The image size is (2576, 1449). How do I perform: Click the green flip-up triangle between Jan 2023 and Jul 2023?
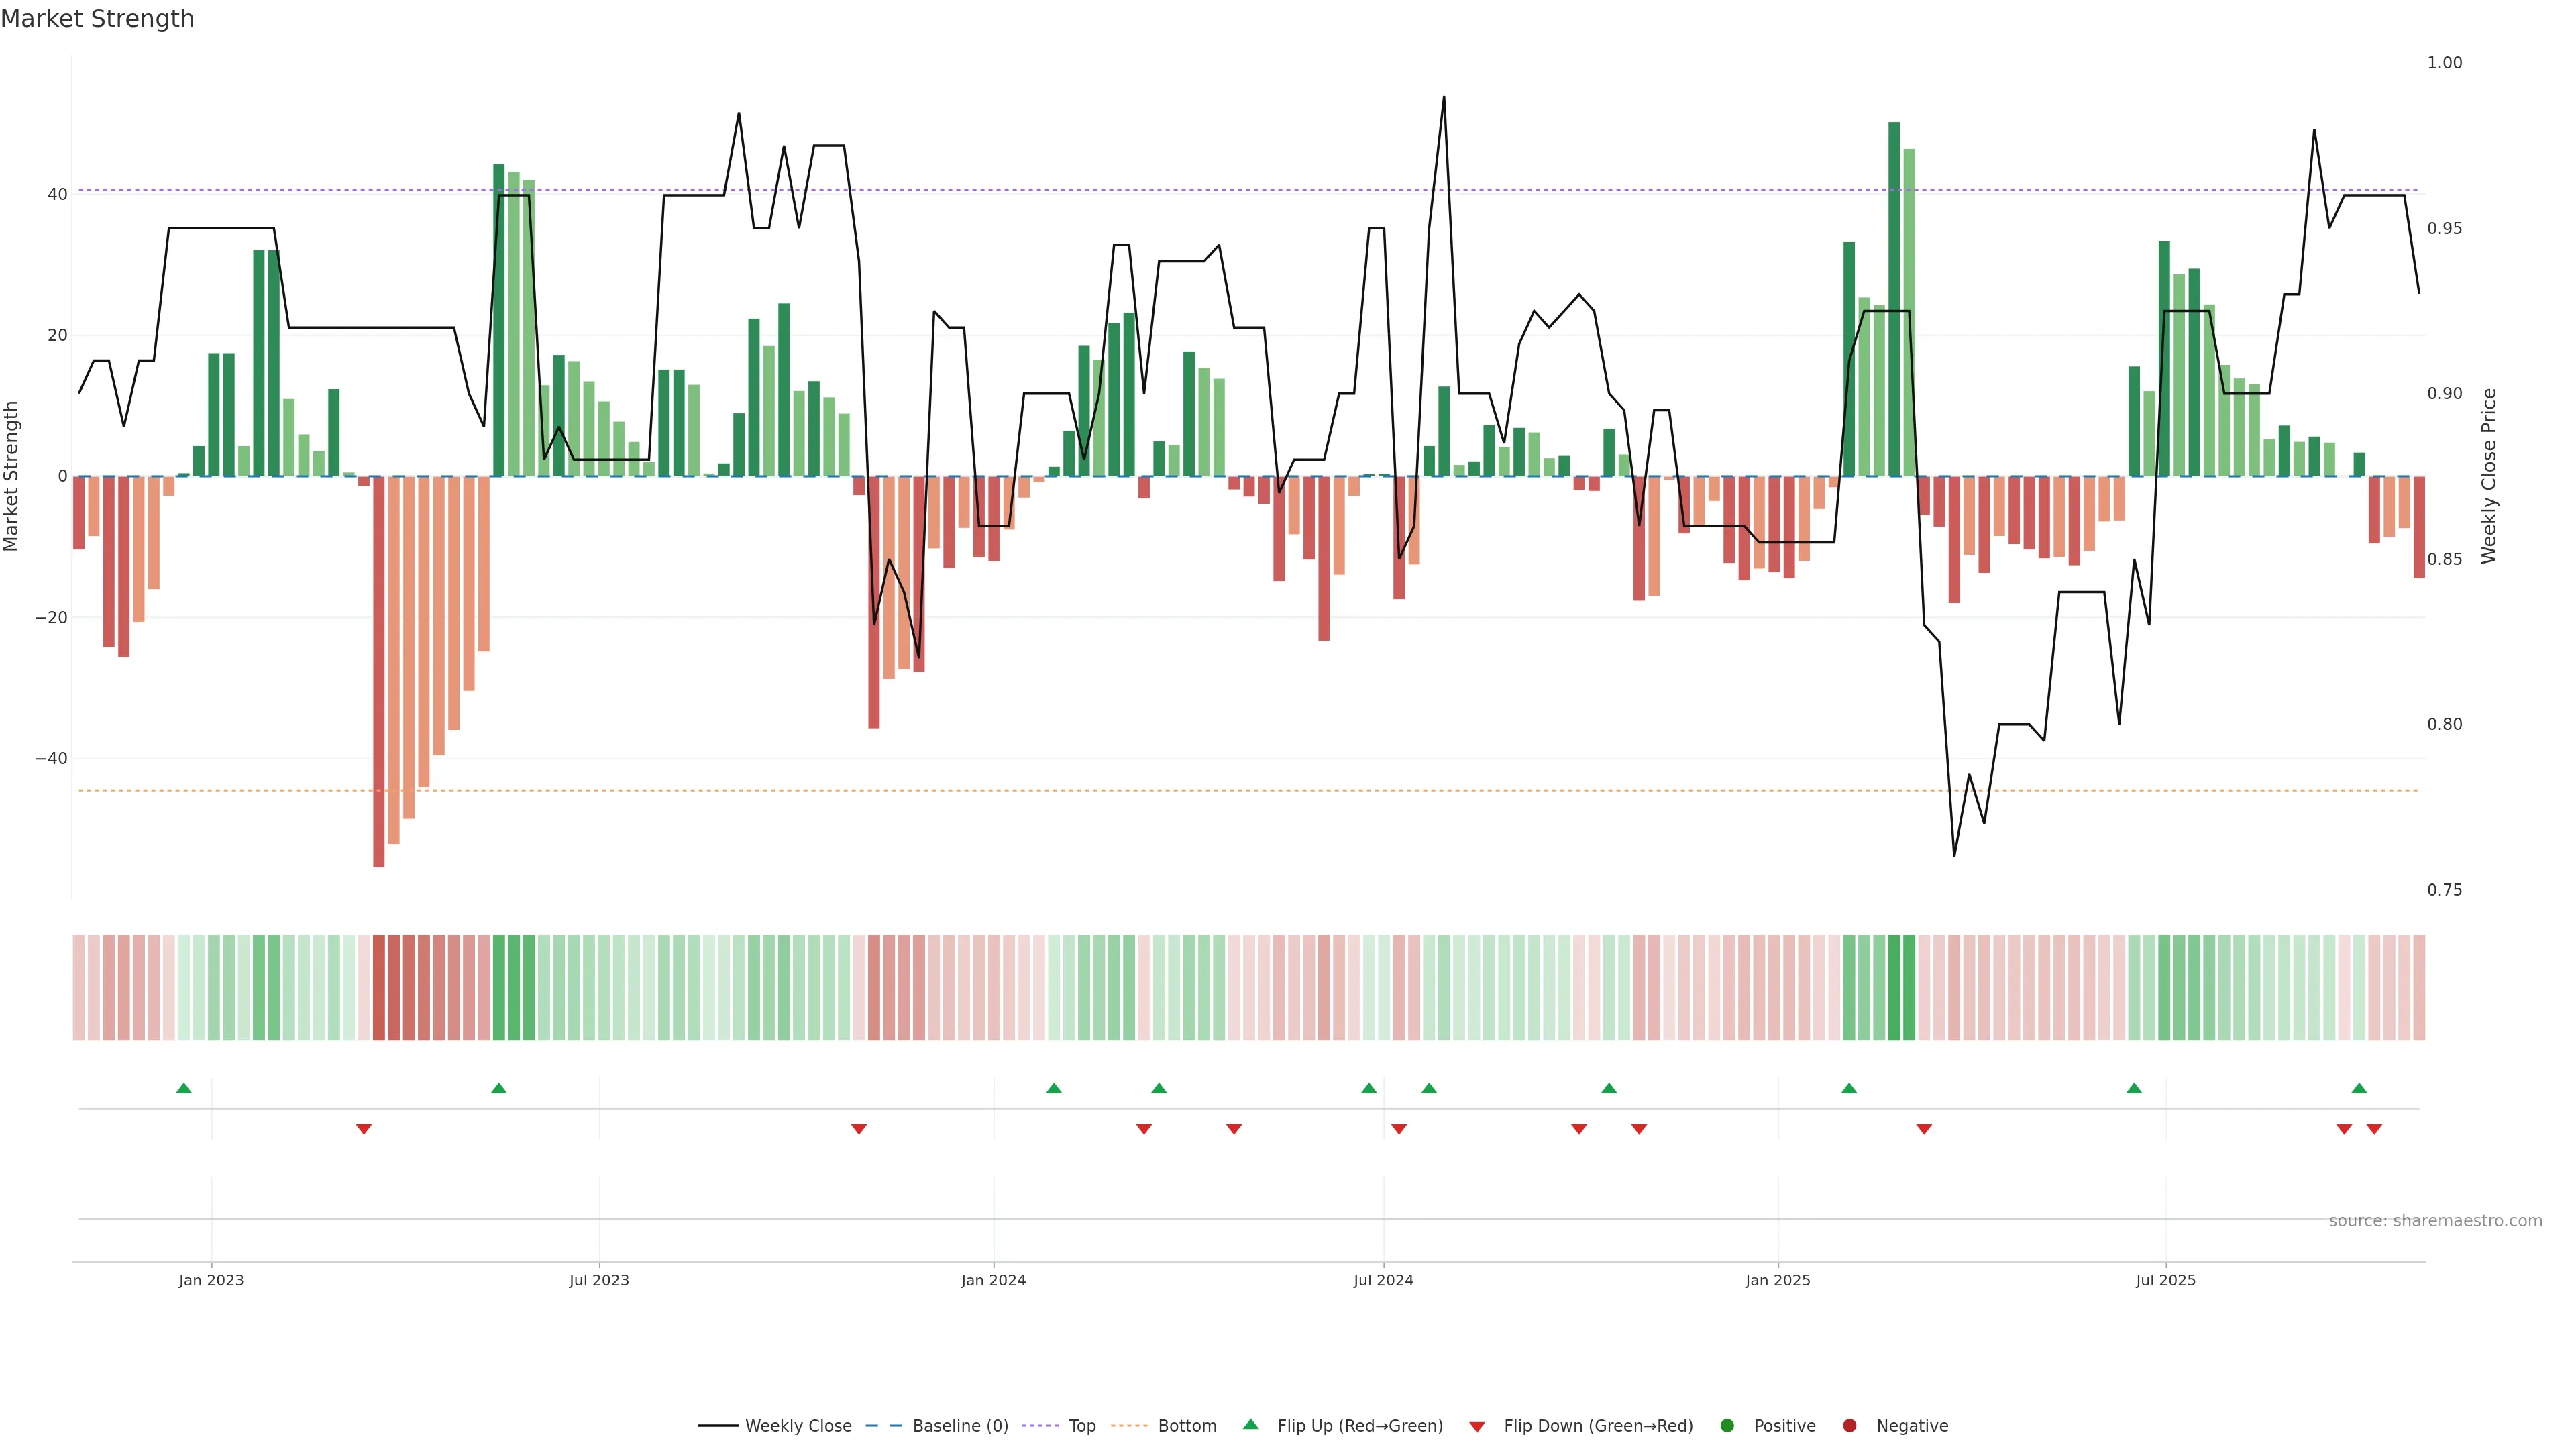point(499,1088)
